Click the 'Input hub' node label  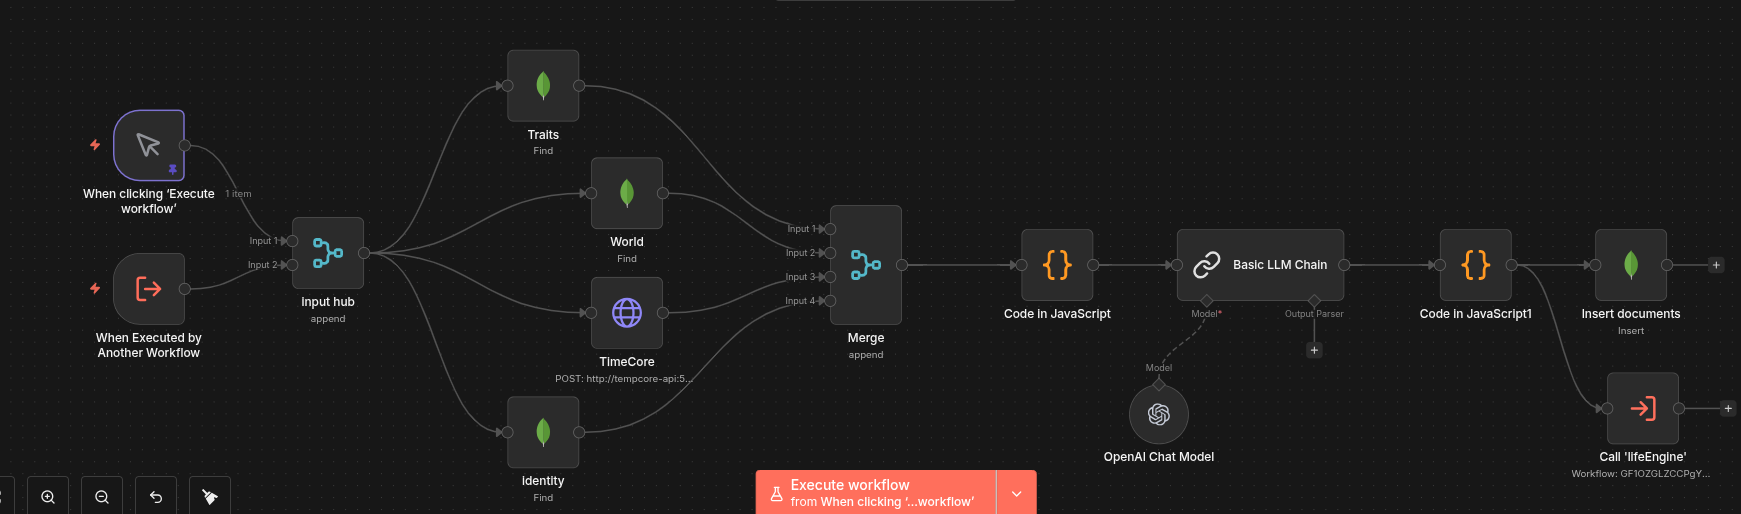click(x=328, y=302)
